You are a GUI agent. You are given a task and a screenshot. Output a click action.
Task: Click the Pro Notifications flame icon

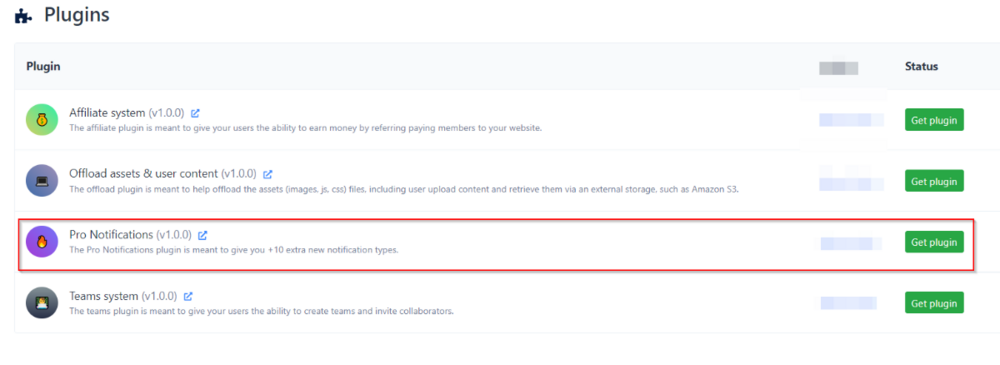pos(42,242)
